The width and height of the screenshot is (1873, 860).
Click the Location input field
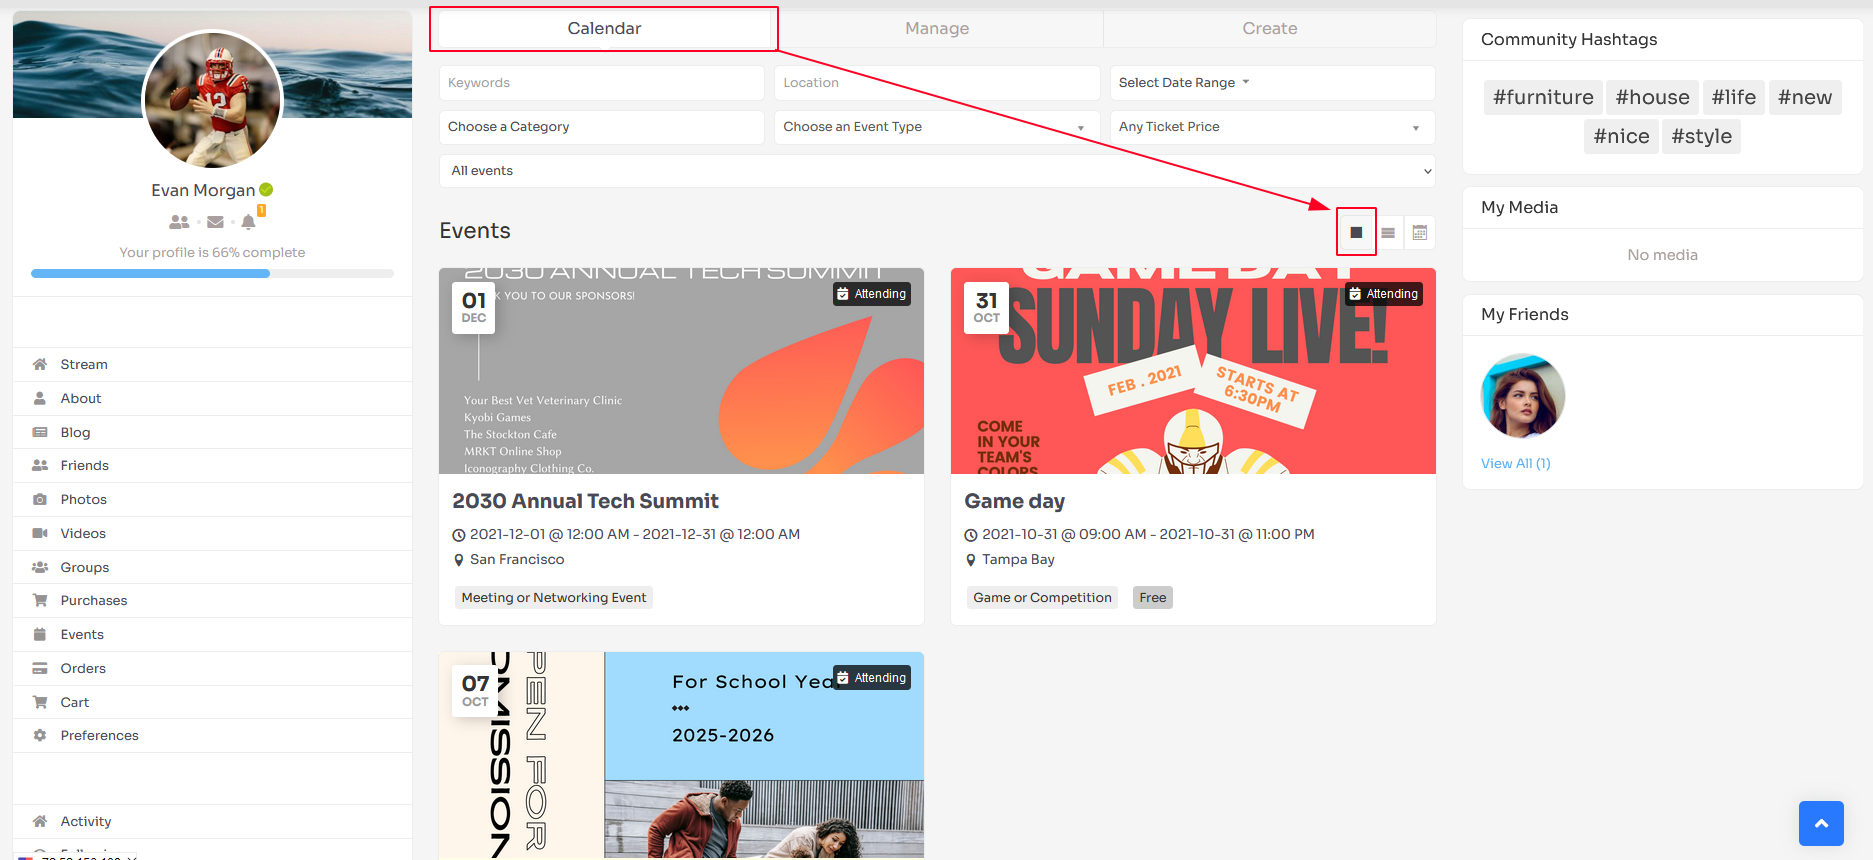point(937,83)
